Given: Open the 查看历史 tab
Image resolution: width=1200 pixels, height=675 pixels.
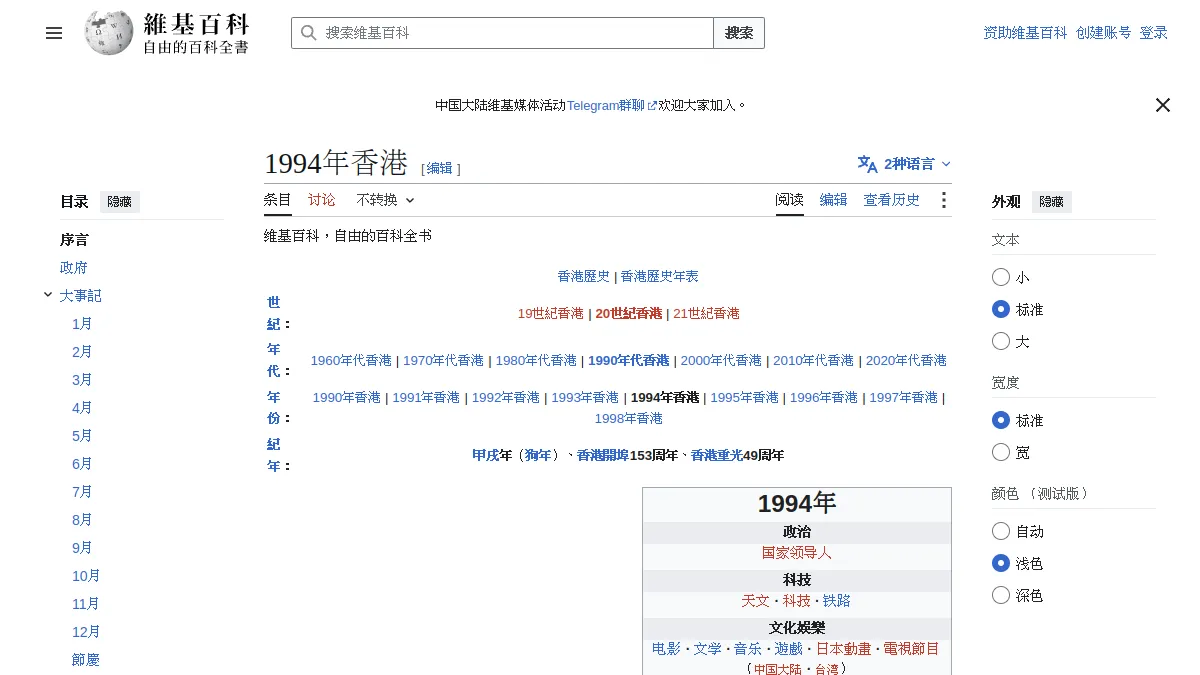Looking at the screenshot, I should [x=892, y=200].
